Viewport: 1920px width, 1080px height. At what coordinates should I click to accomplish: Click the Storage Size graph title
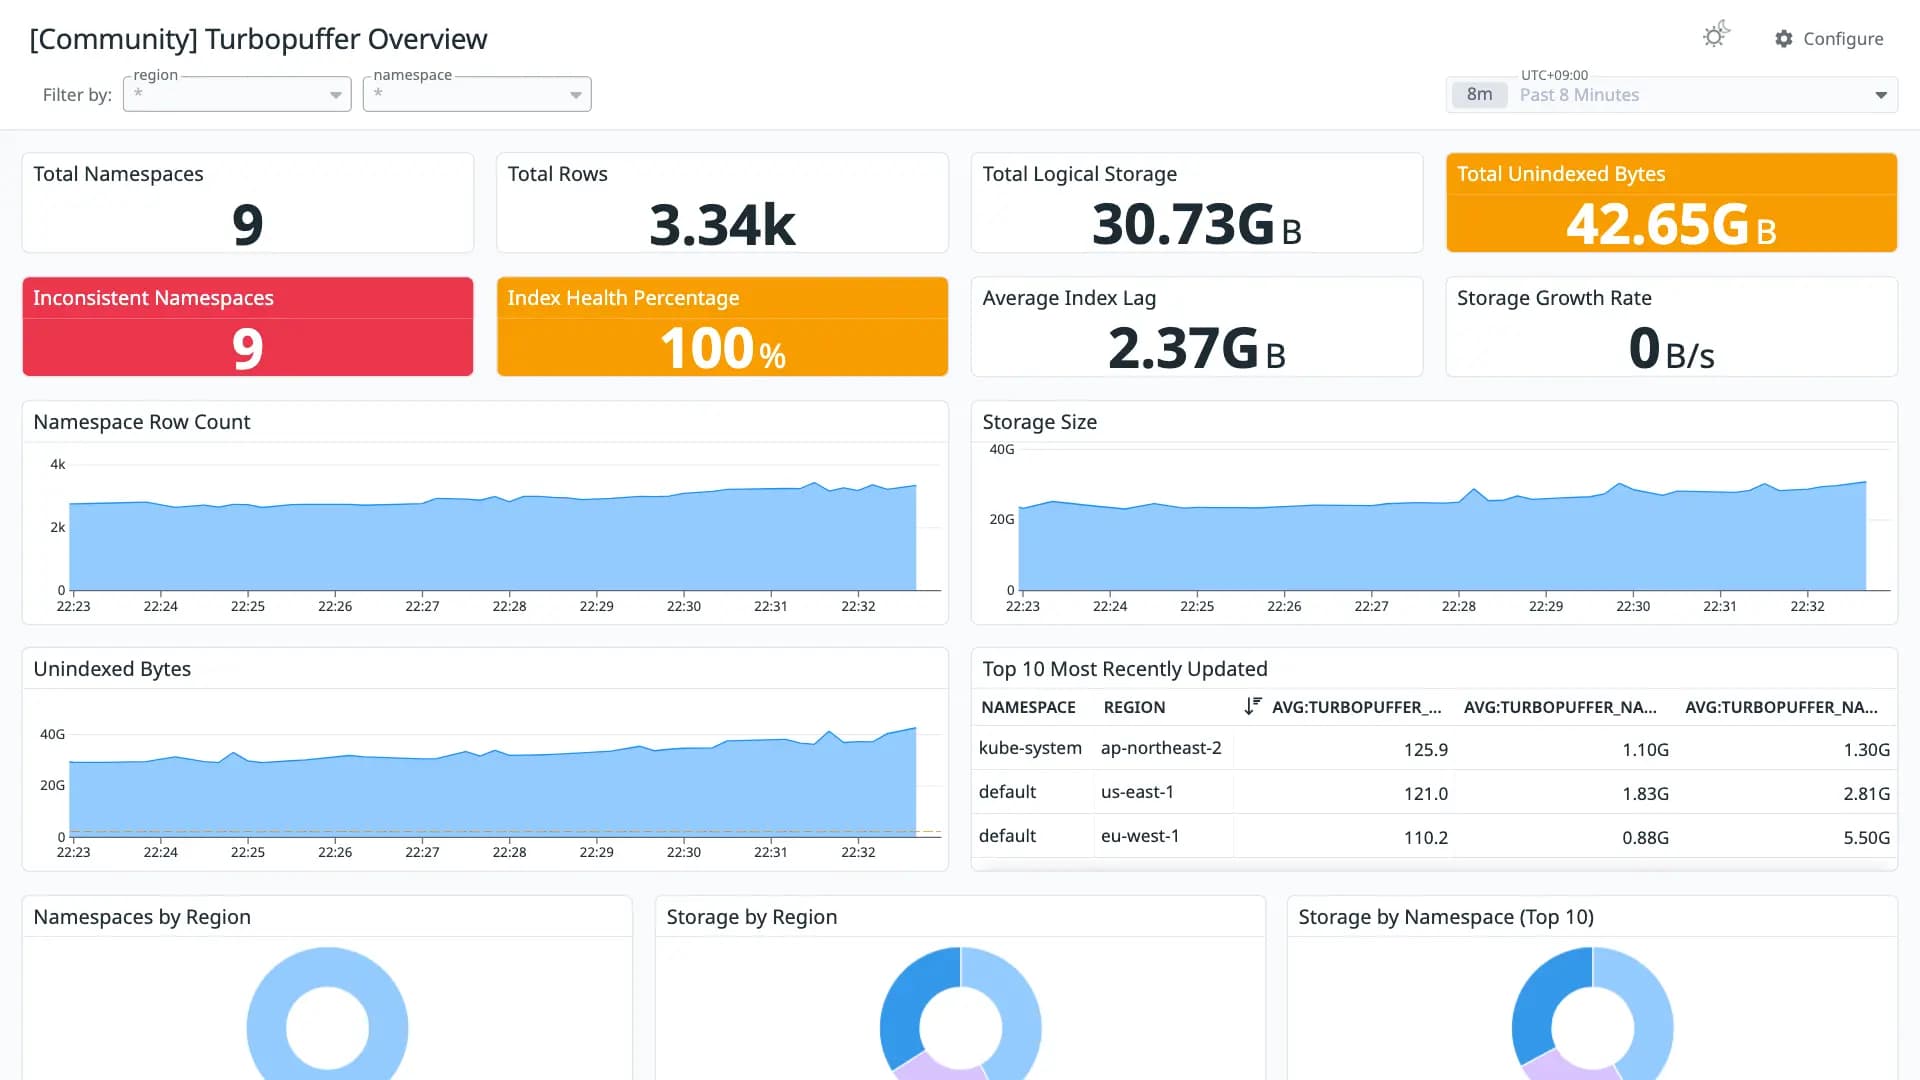point(1039,422)
